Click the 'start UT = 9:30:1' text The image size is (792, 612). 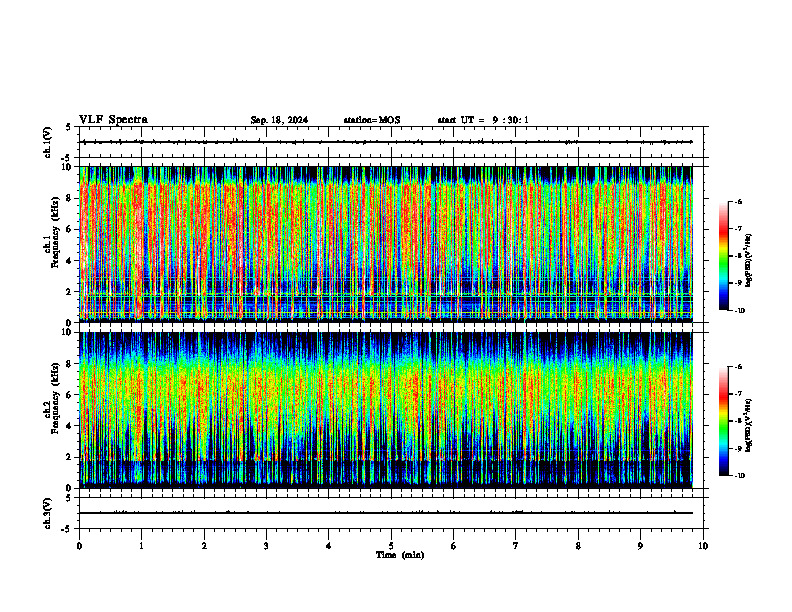(x=483, y=120)
